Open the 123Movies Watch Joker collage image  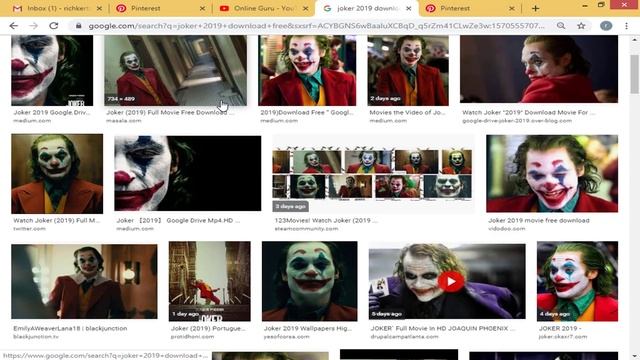click(x=372, y=174)
